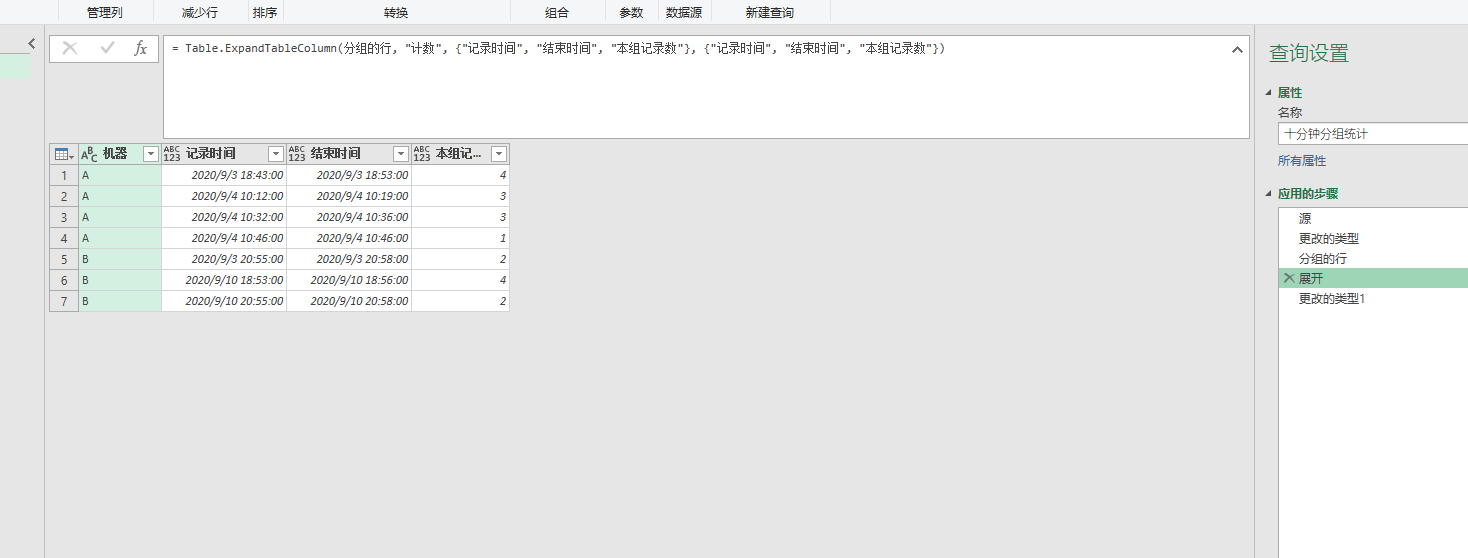1468x558 pixels.
Task: Open the 组合 ribbon group
Action: pos(557,13)
